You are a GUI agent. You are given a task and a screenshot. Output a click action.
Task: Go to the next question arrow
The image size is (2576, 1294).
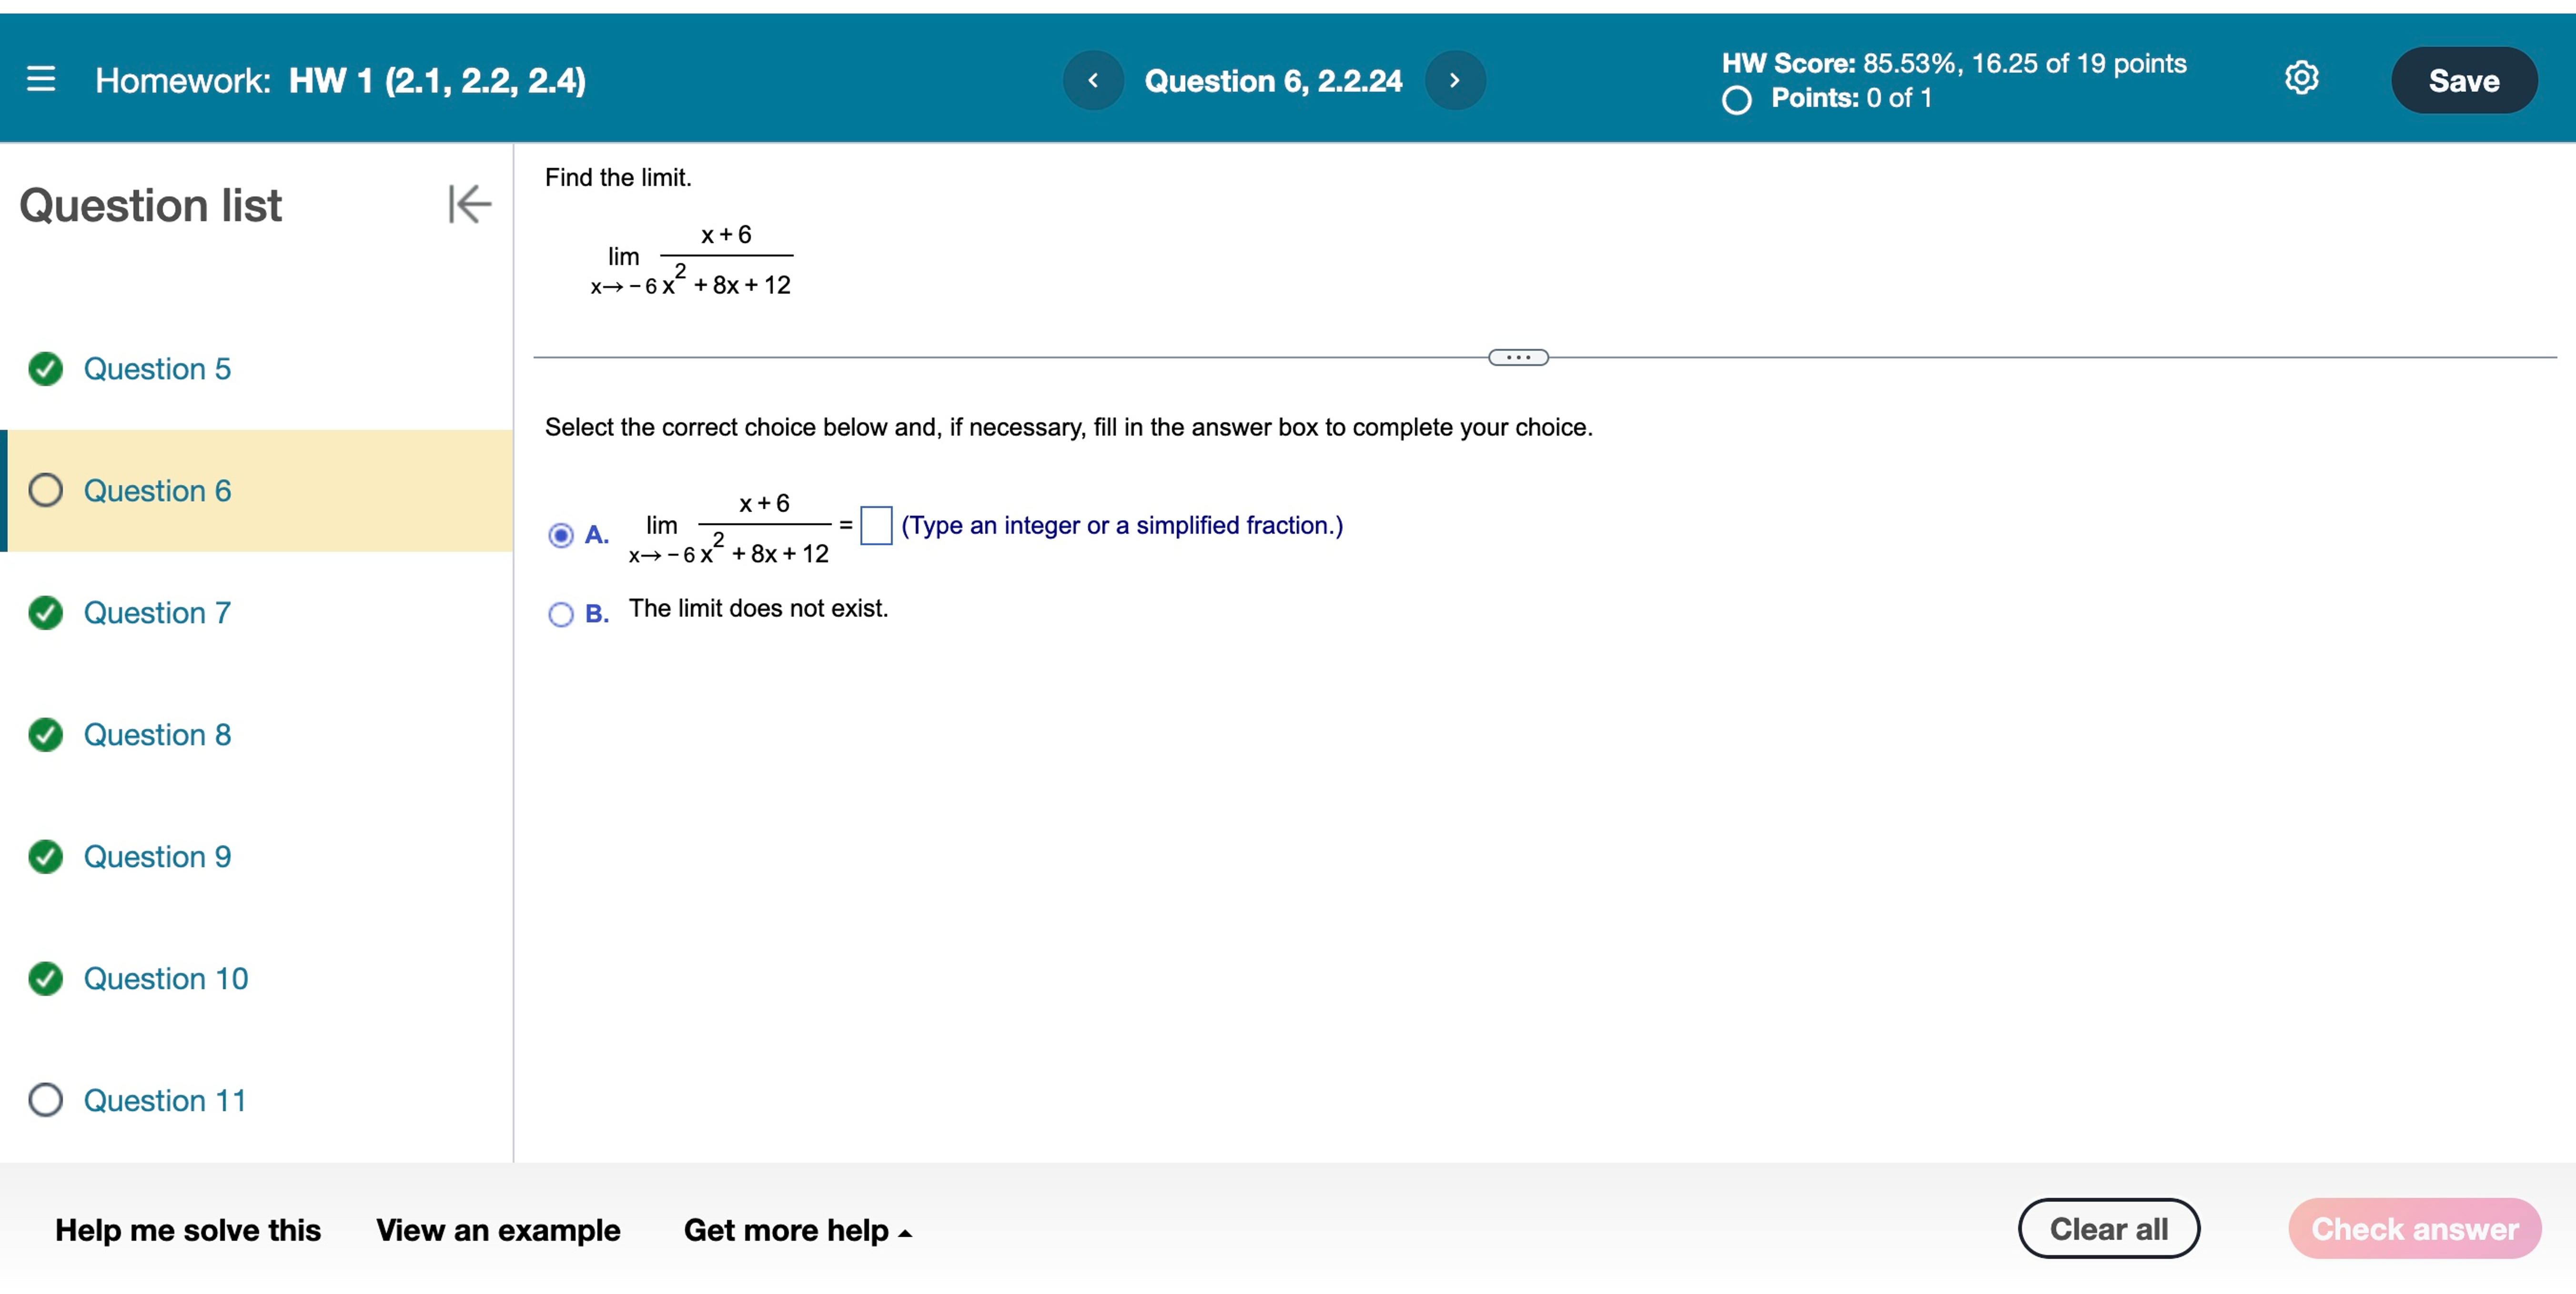coord(1455,80)
